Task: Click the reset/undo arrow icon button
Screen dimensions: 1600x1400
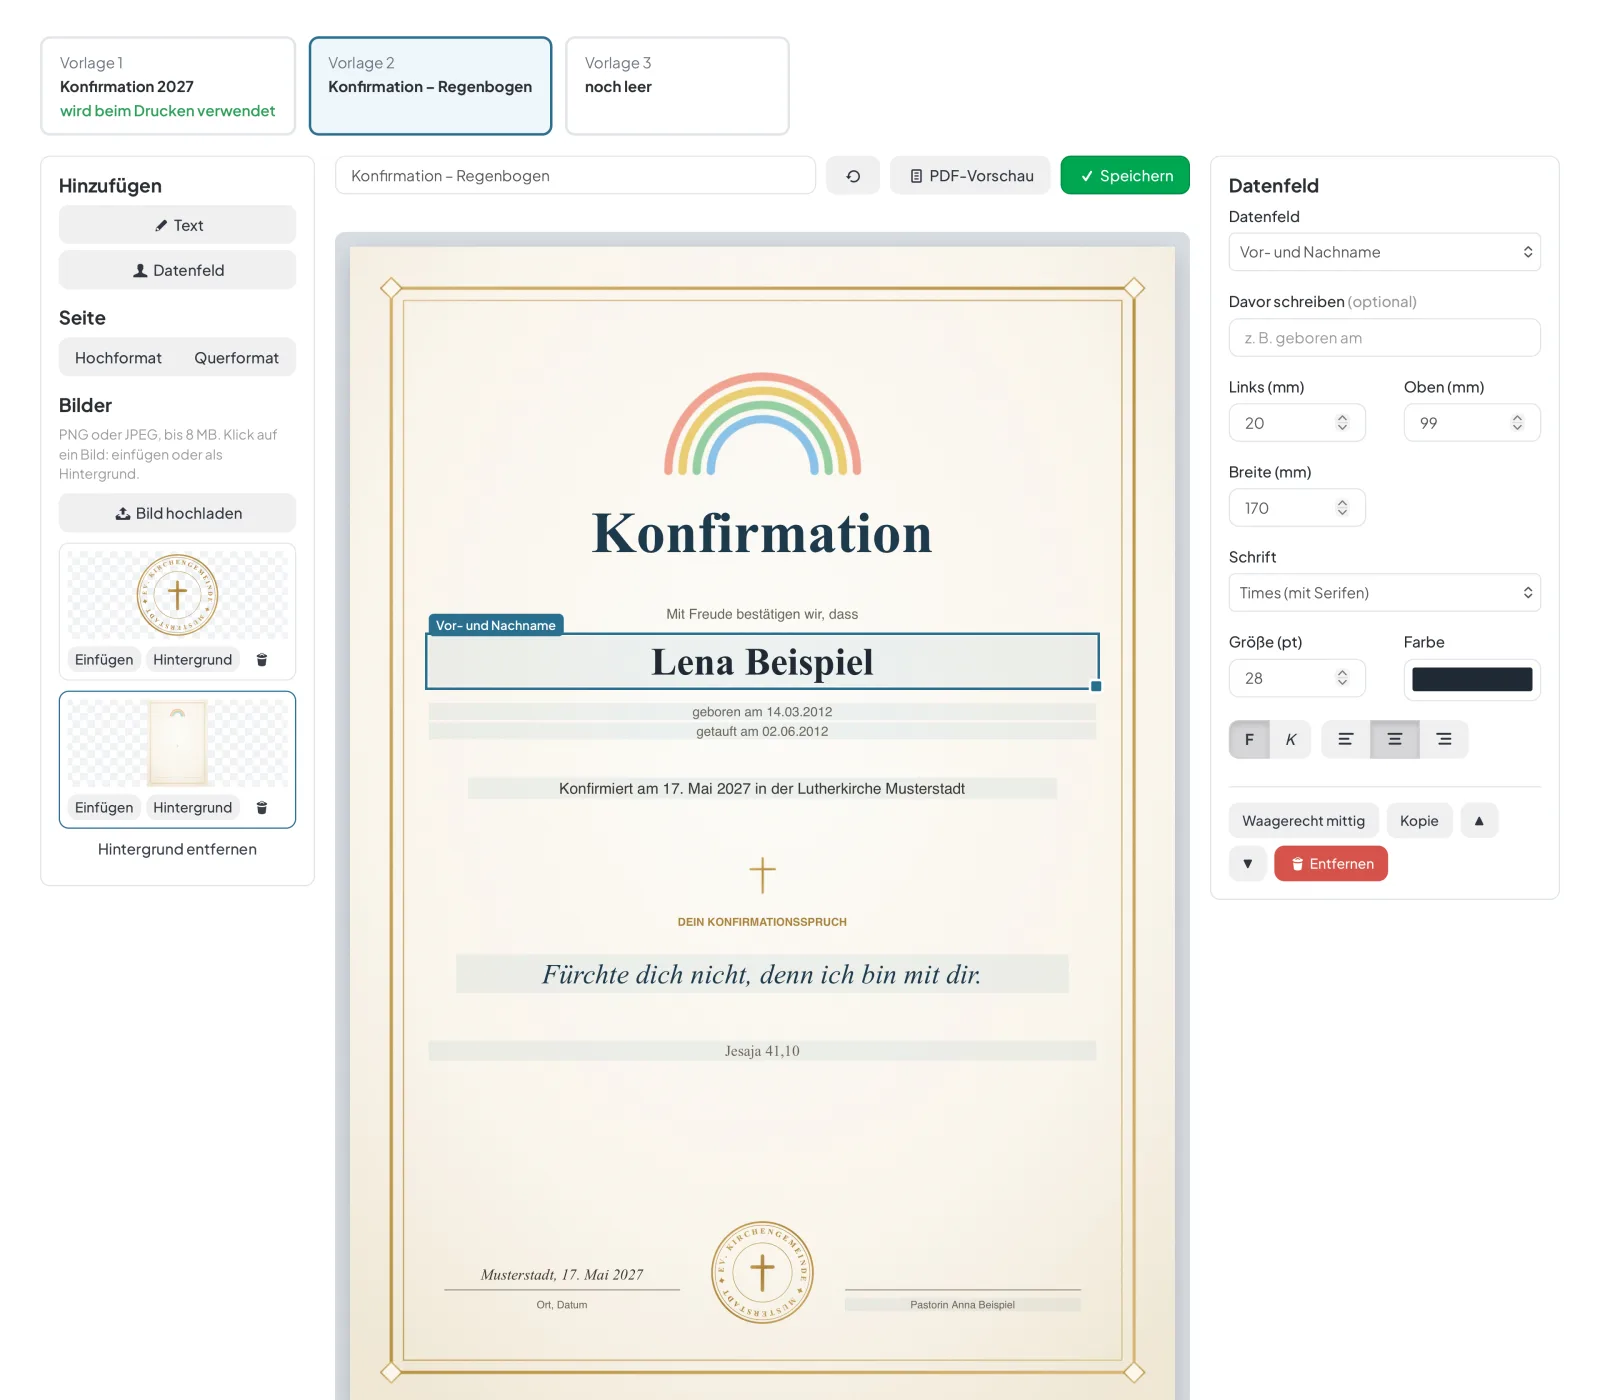Action: [853, 176]
